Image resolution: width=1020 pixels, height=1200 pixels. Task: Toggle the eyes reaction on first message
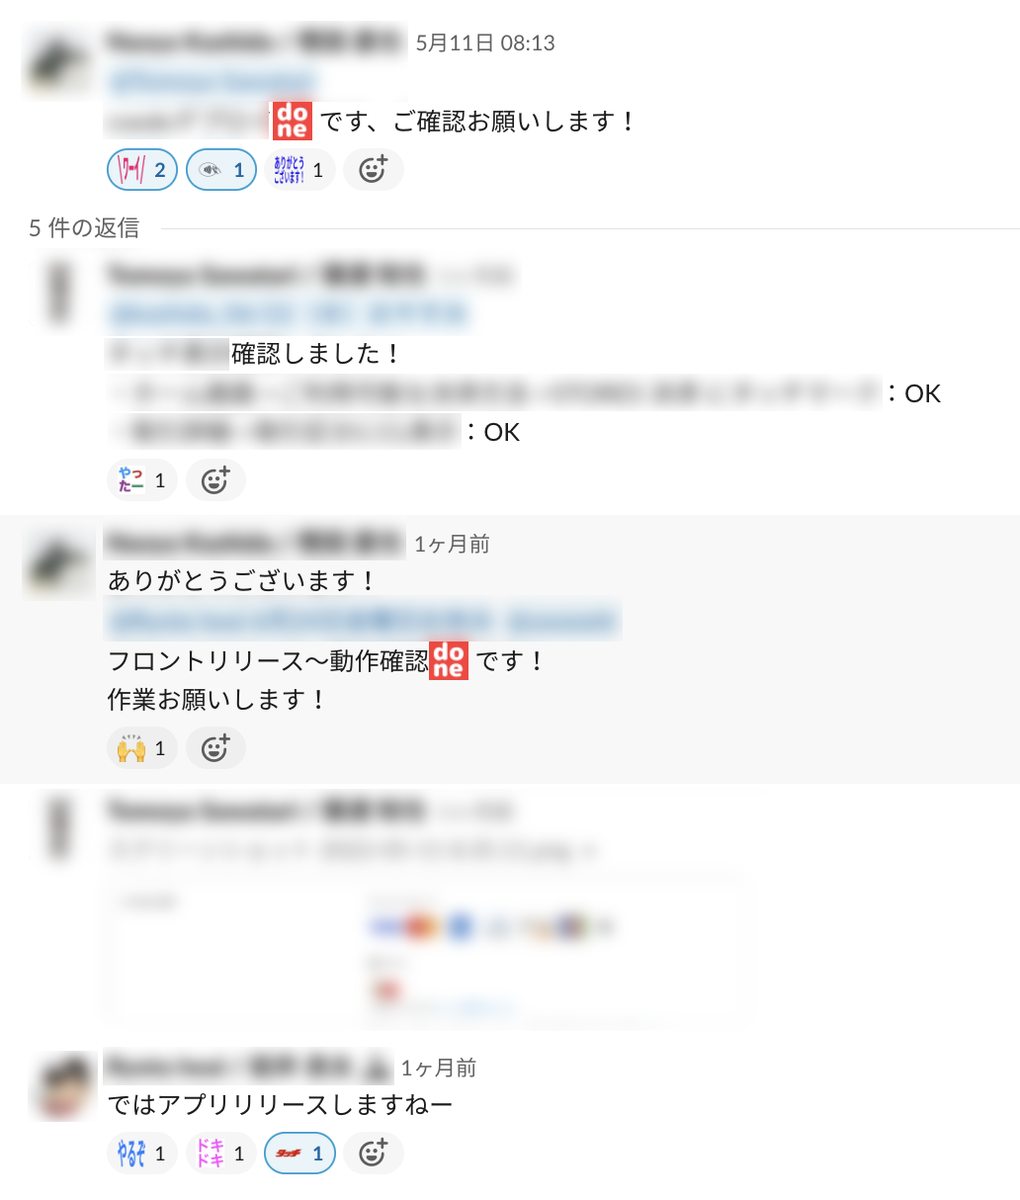(221, 170)
